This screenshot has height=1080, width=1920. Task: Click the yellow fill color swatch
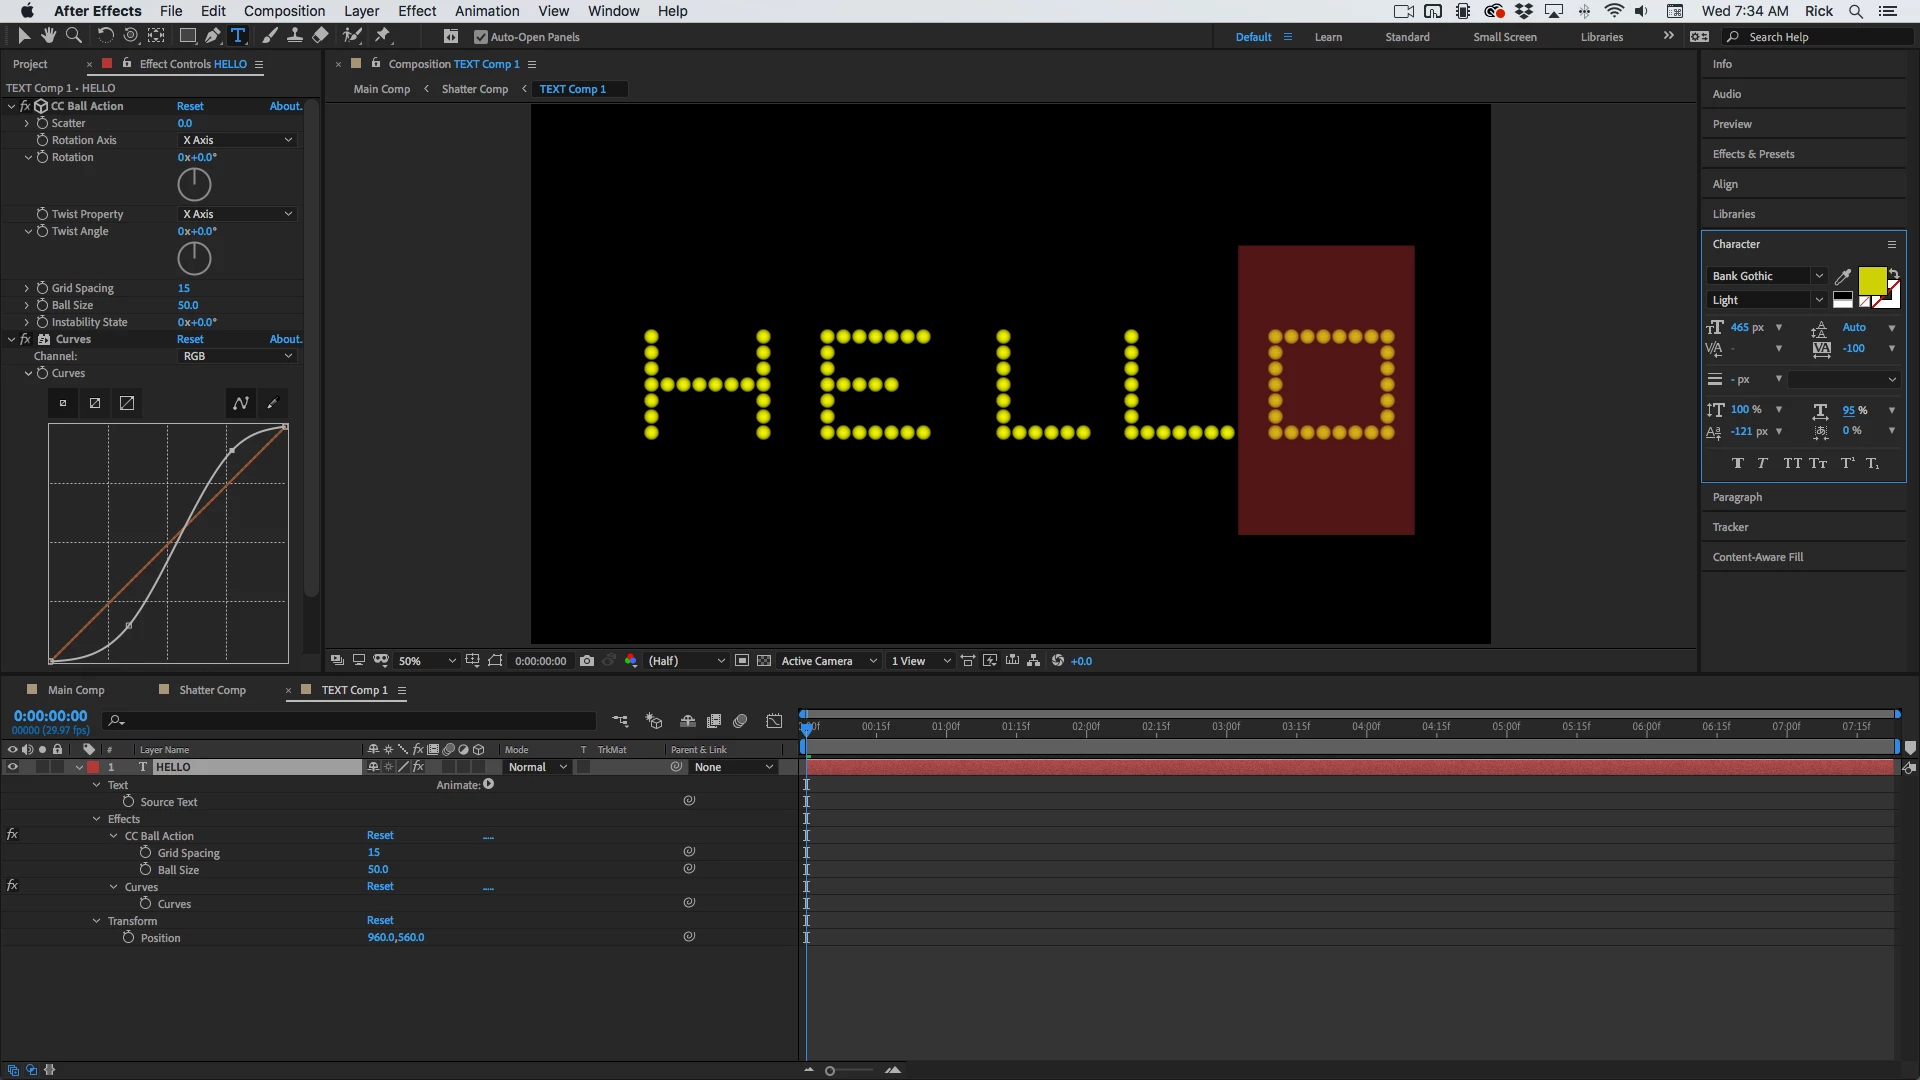1871,280
